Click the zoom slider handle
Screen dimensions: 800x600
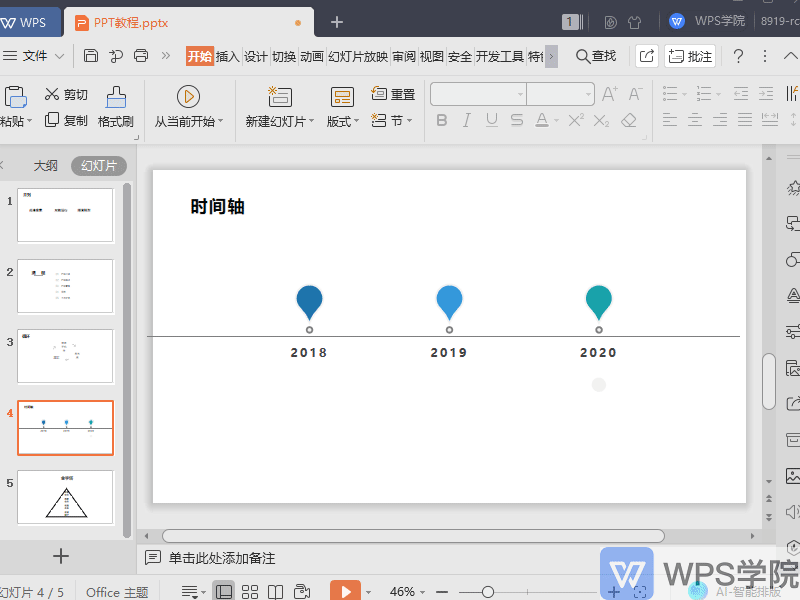click(488, 592)
